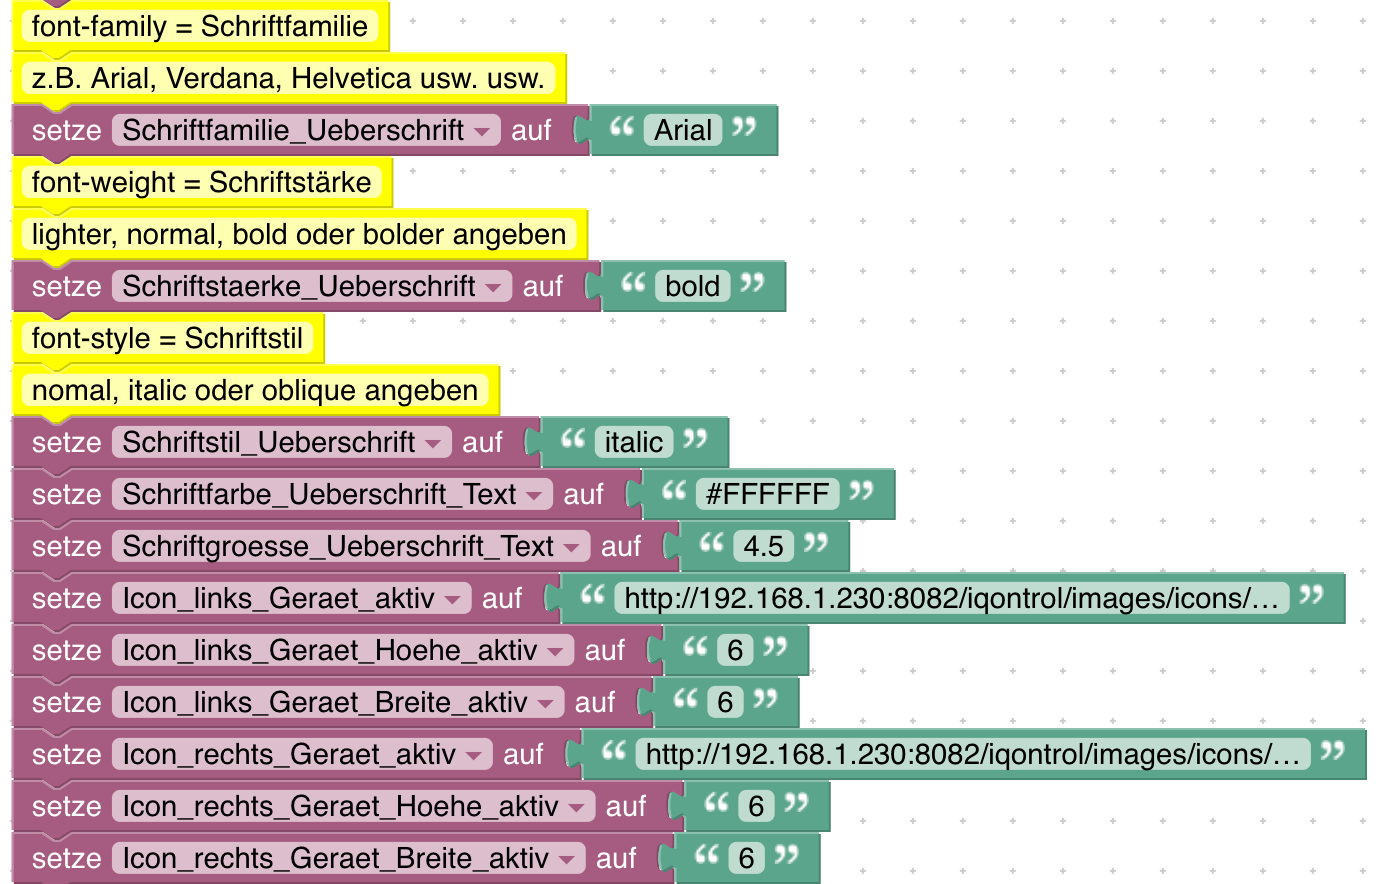The width and height of the screenshot is (1378, 884).
Task: Edit the '6' value of Icon_rechts_Geraet_Hoehe_aktiv
Action: (x=756, y=806)
